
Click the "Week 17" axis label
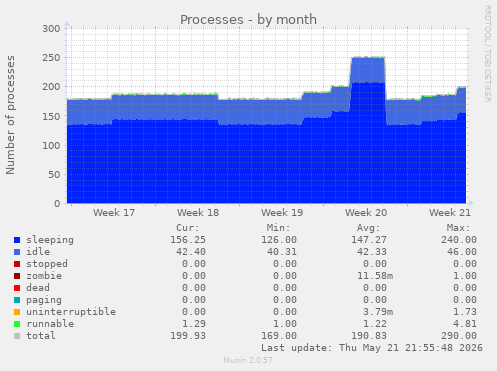(x=114, y=213)
